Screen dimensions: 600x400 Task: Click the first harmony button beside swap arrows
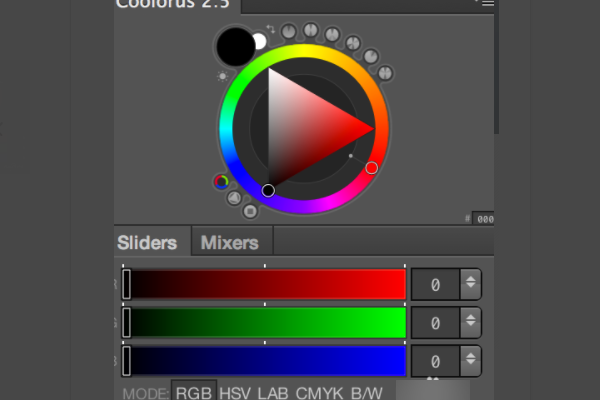pyautogui.click(x=289, y=32)
